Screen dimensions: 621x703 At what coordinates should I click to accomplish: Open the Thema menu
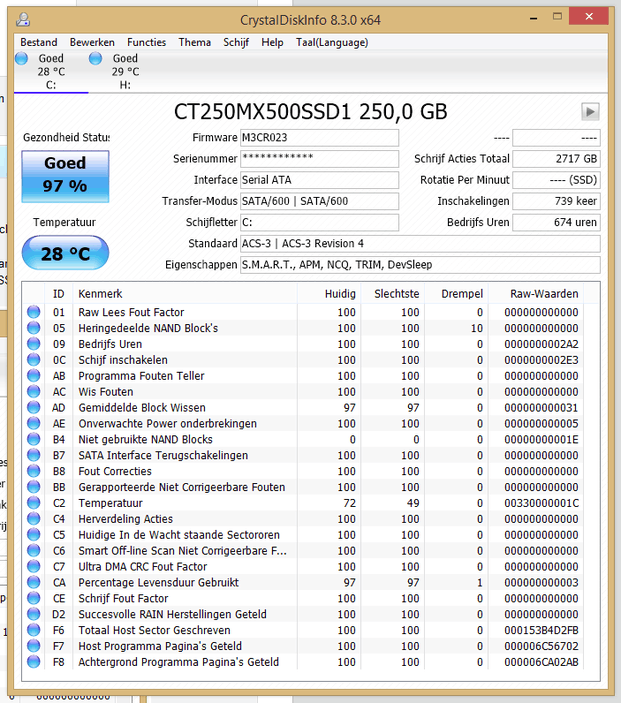coord(195,42)
